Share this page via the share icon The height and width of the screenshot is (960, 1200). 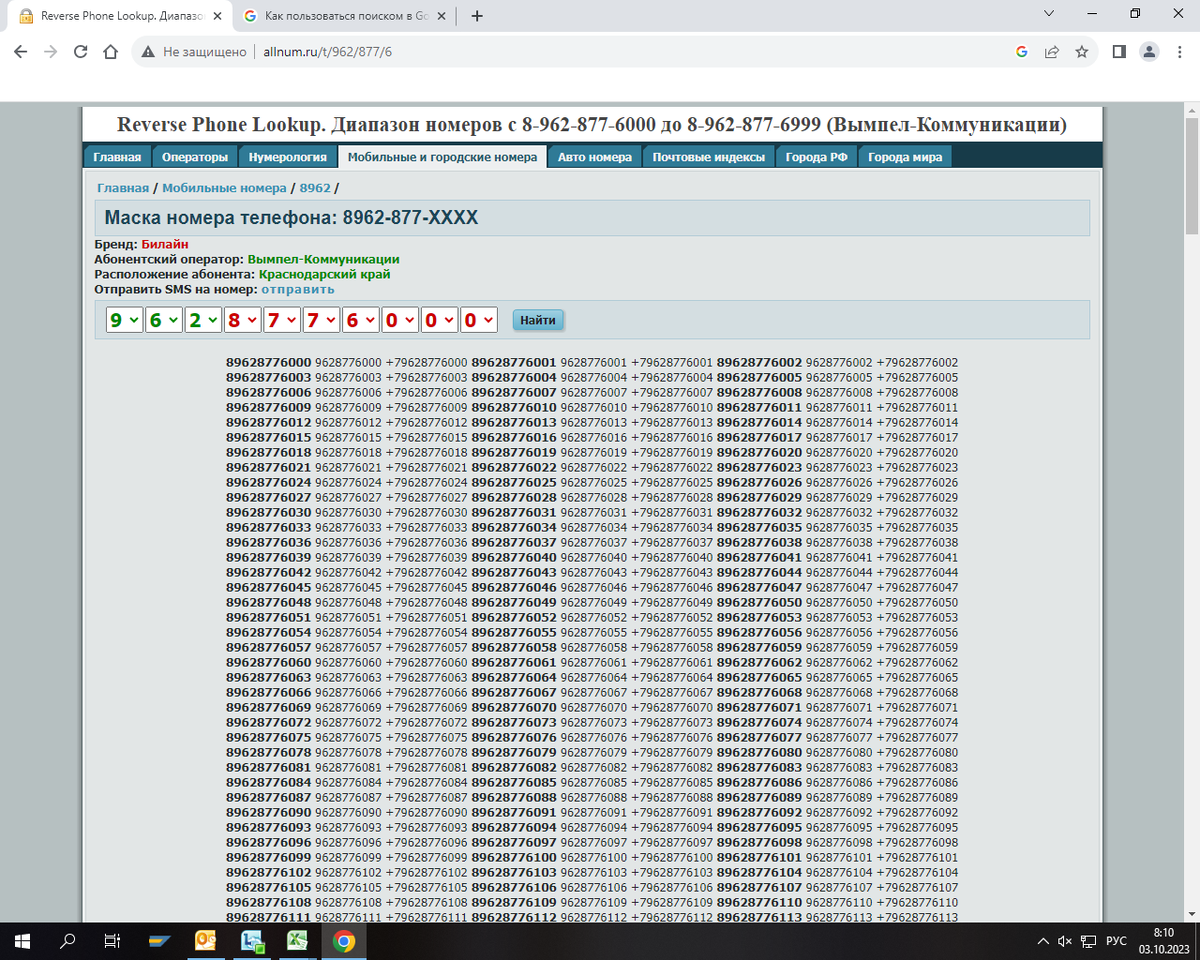tap(1052, 51)
